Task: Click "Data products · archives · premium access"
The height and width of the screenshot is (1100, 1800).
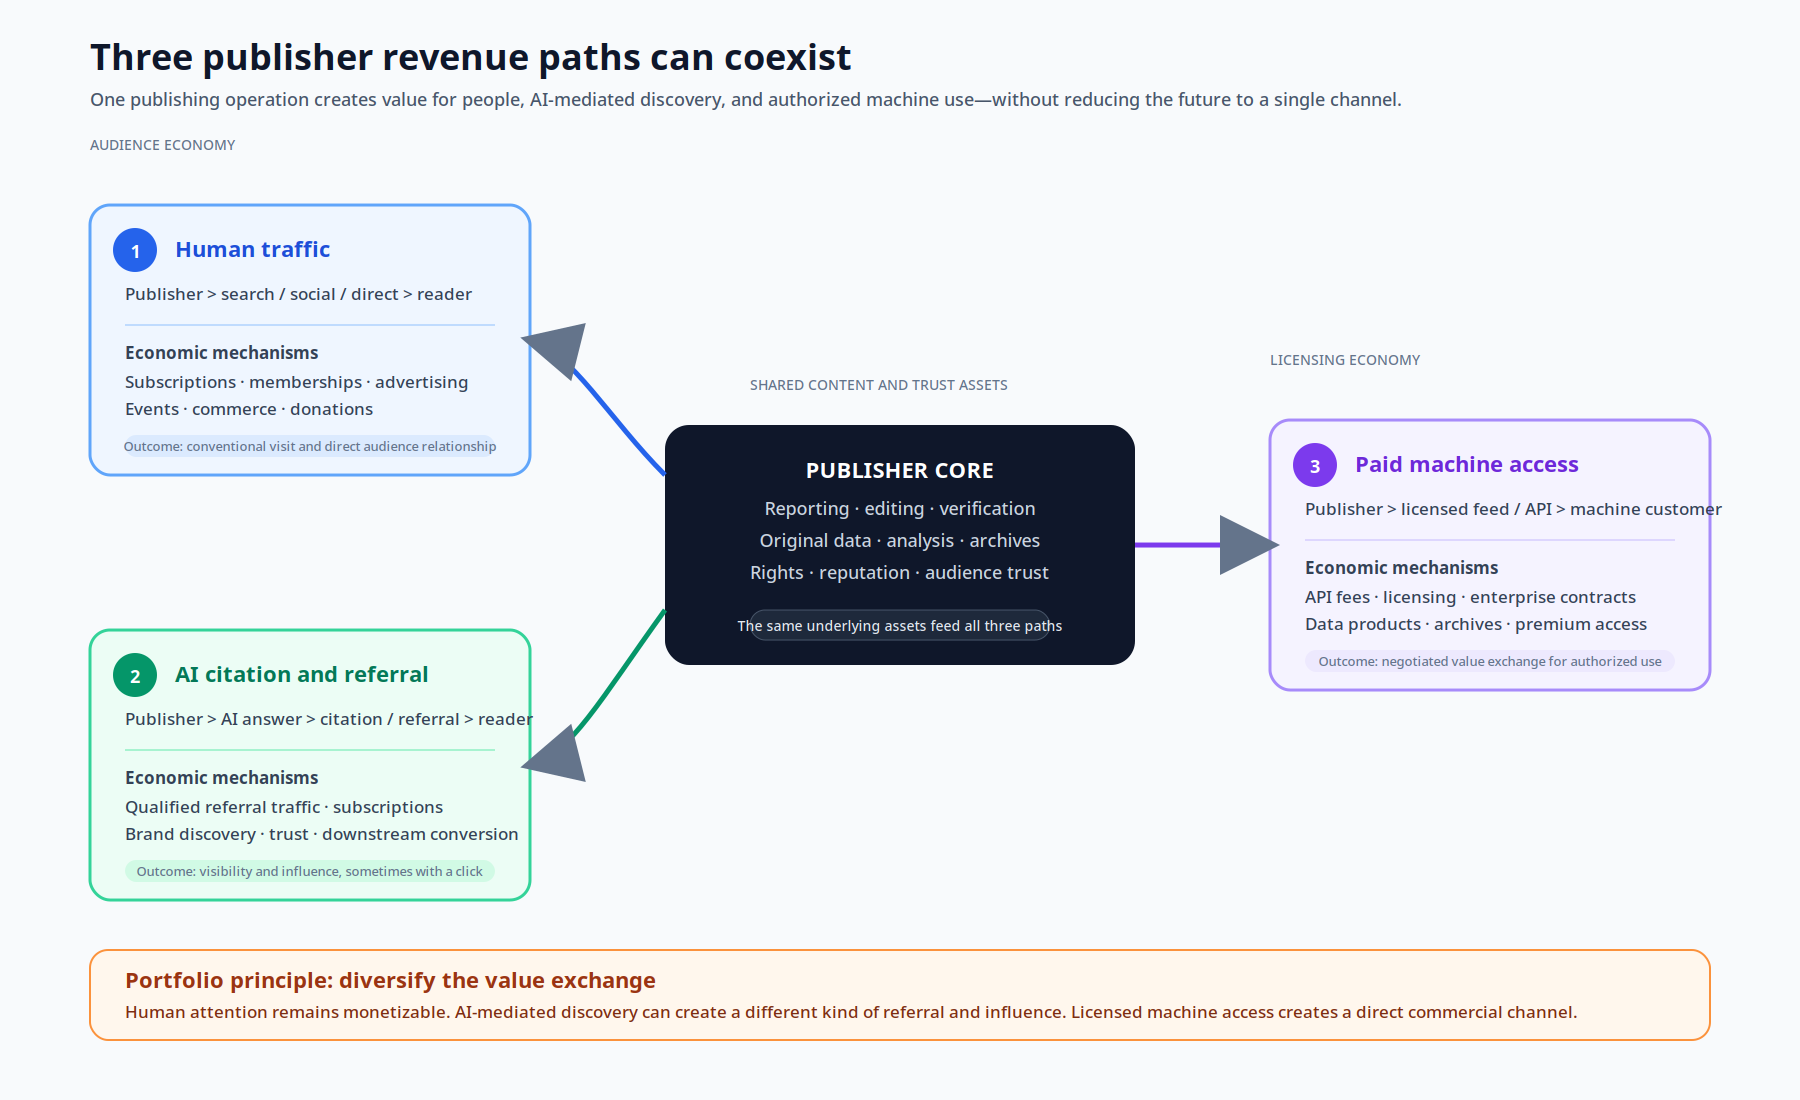Action: pos(1476,624)
